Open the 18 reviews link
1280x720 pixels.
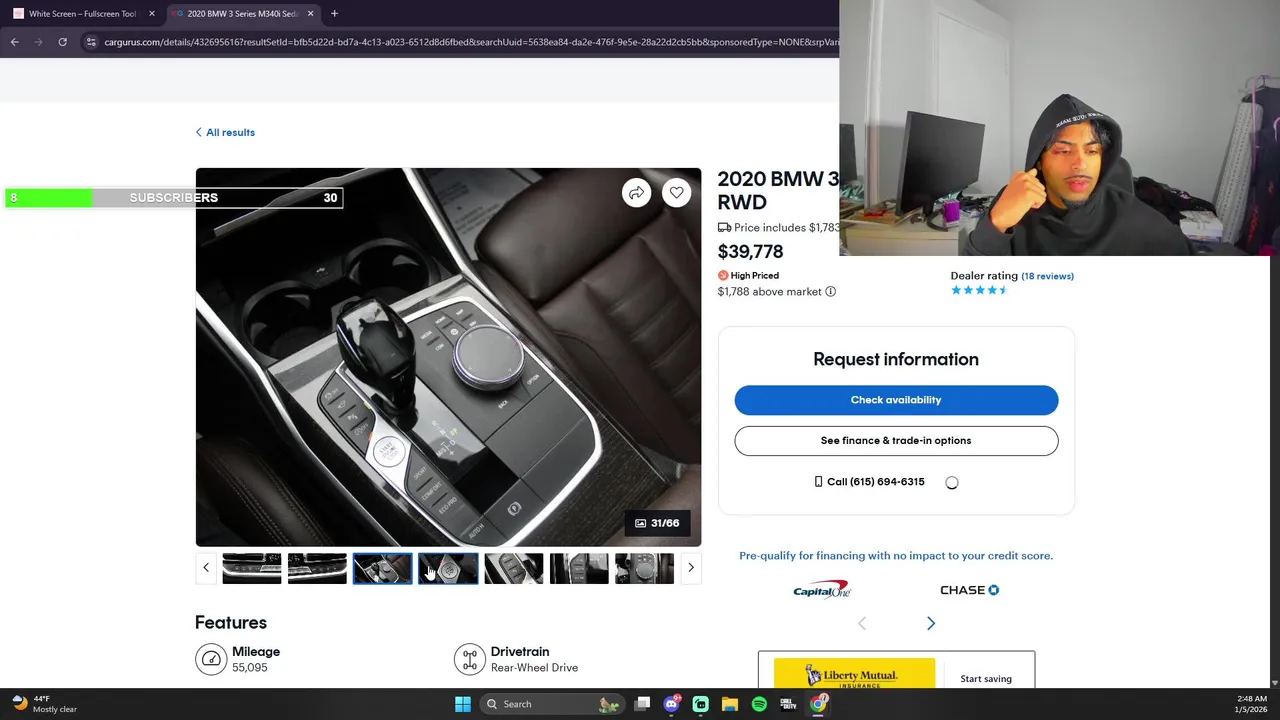[1047, 276]
